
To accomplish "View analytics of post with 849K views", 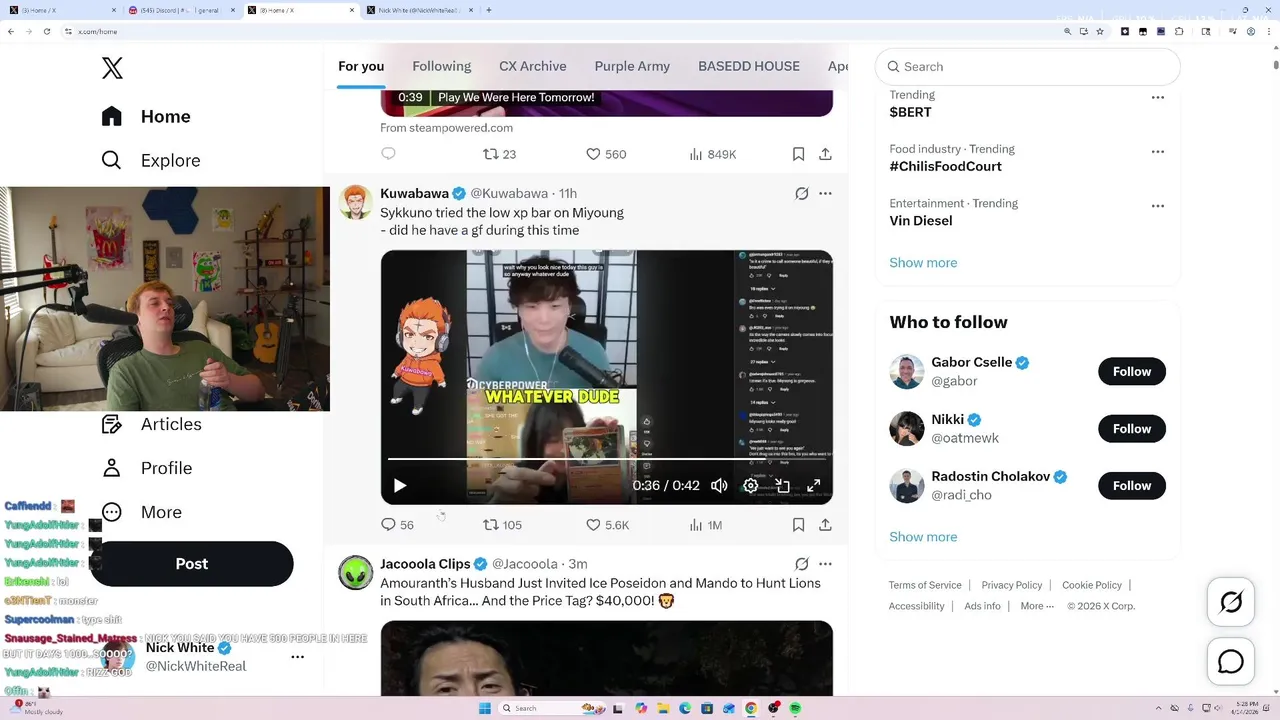I will 712,154.
